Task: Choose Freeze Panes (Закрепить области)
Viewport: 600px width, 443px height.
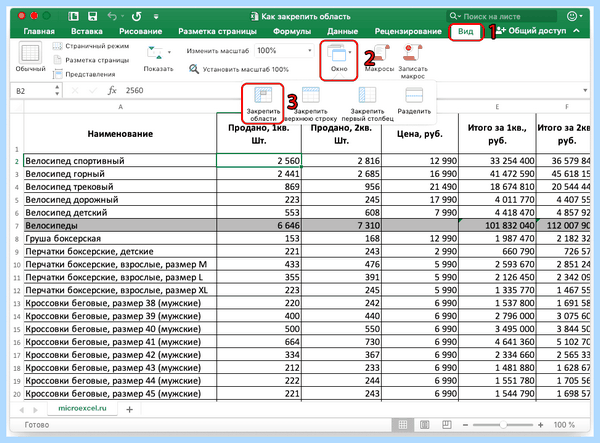Action: [x=263, y=104]
